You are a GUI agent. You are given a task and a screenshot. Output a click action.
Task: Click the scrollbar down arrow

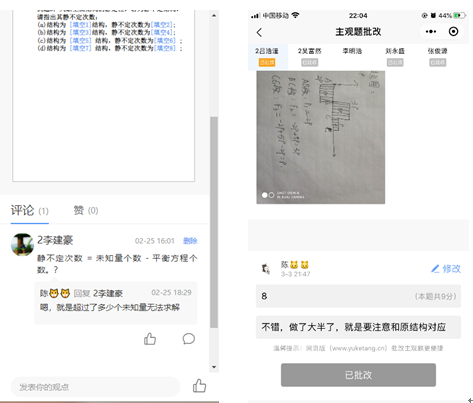point(214,367)
